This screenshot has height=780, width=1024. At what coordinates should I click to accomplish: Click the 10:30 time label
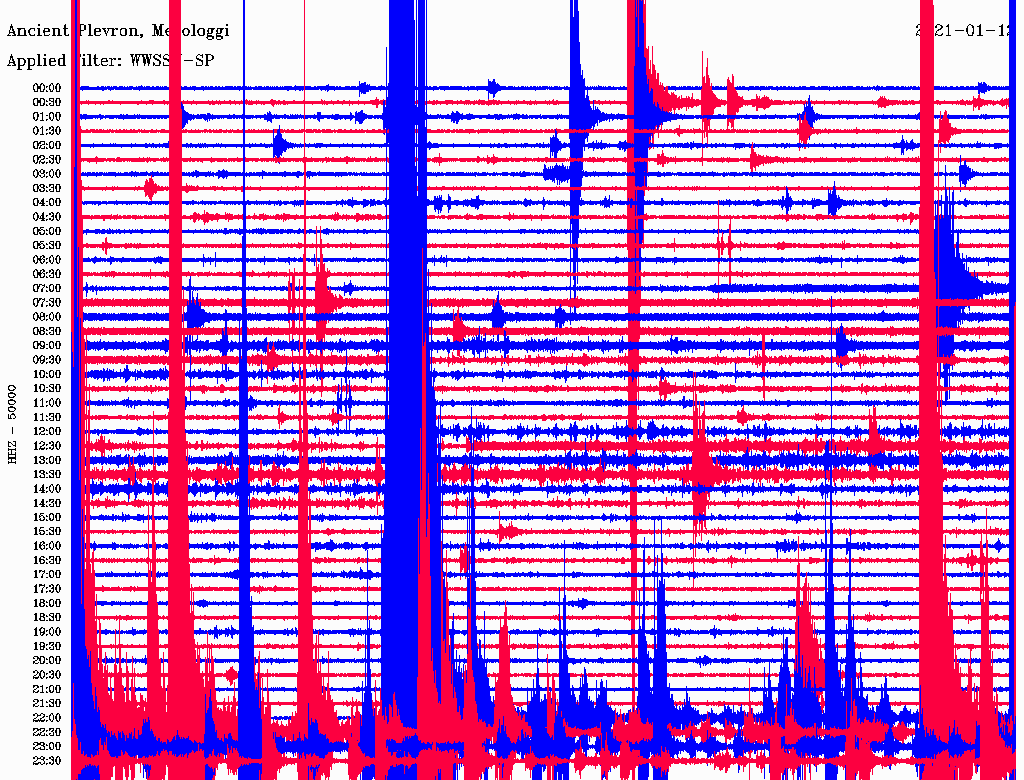tap(47, 388)
